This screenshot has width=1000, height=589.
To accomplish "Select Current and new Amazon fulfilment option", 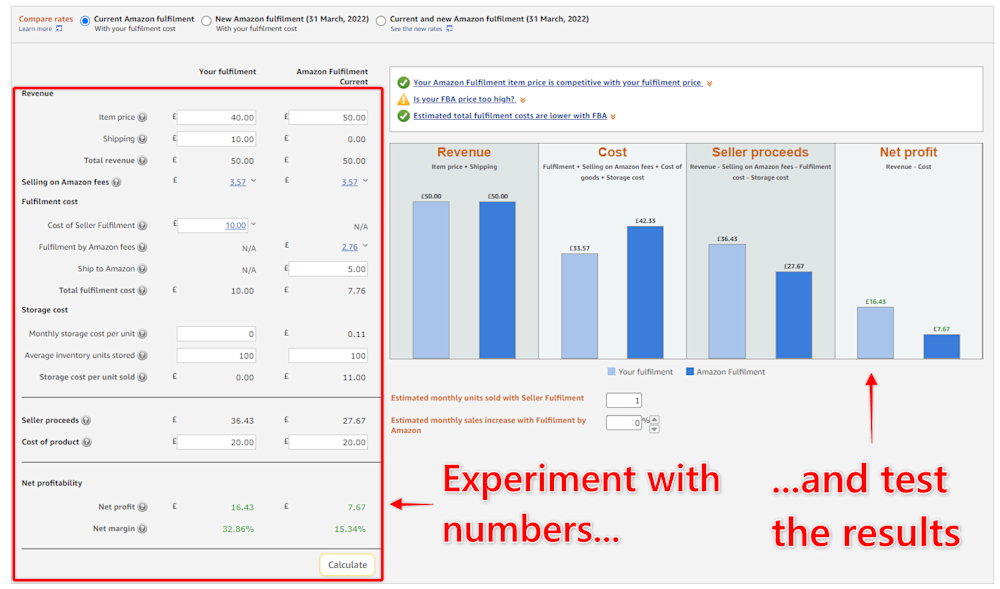I will (x=381, y=21).
